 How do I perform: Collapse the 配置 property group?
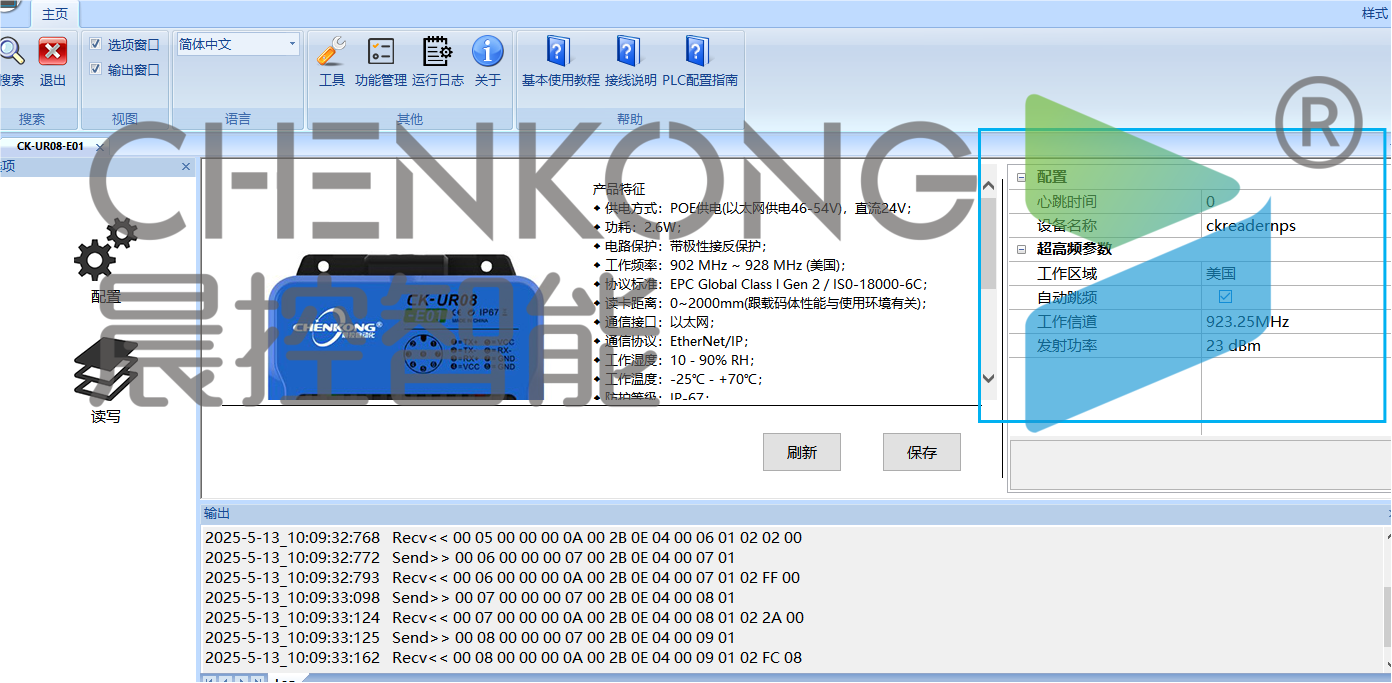[x=1021, y=177]
